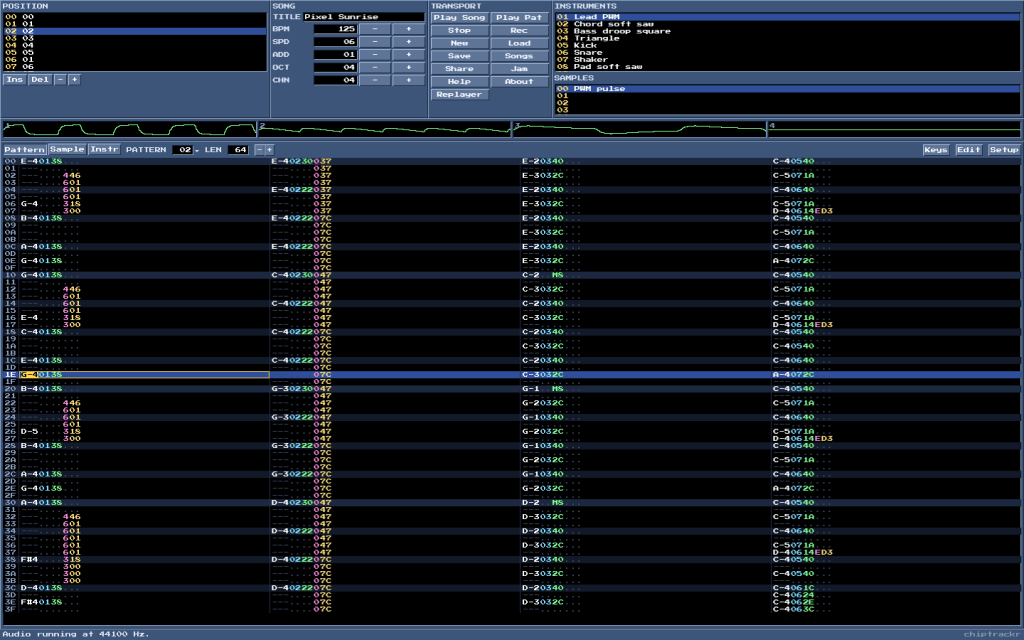Click the Play Song button
This screenshot has height=640, width=1024.
459,18
